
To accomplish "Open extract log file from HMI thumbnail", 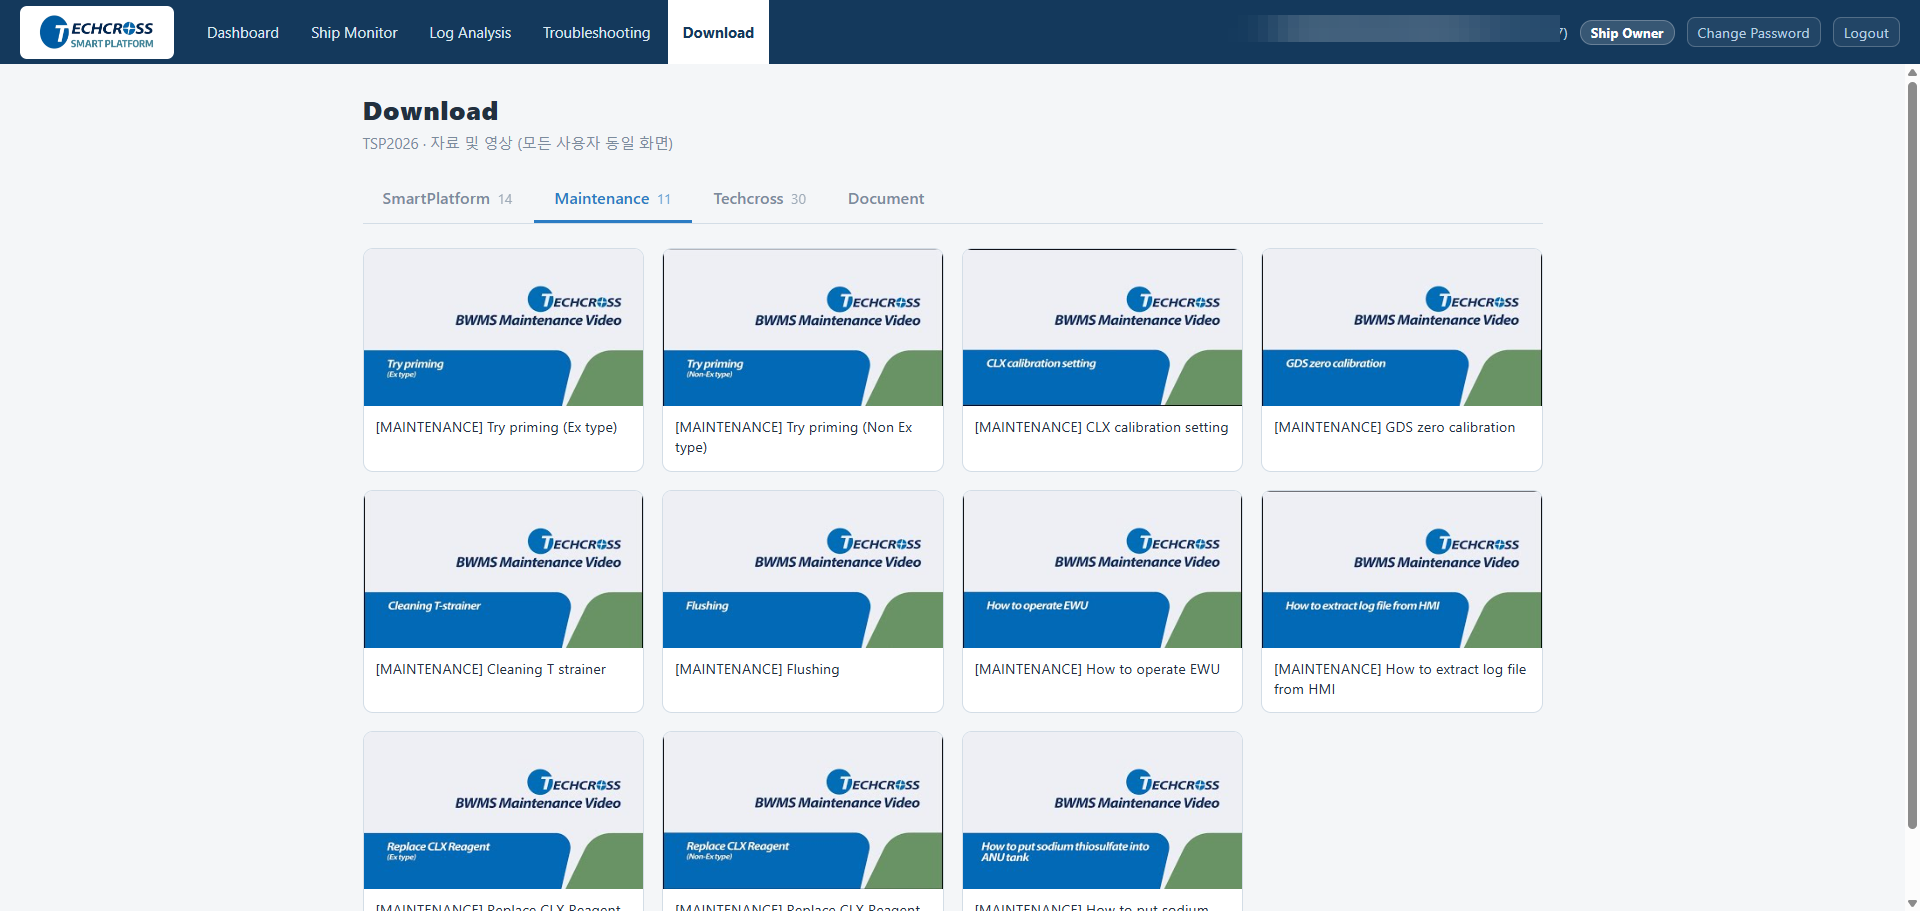I will point(1402,569).
